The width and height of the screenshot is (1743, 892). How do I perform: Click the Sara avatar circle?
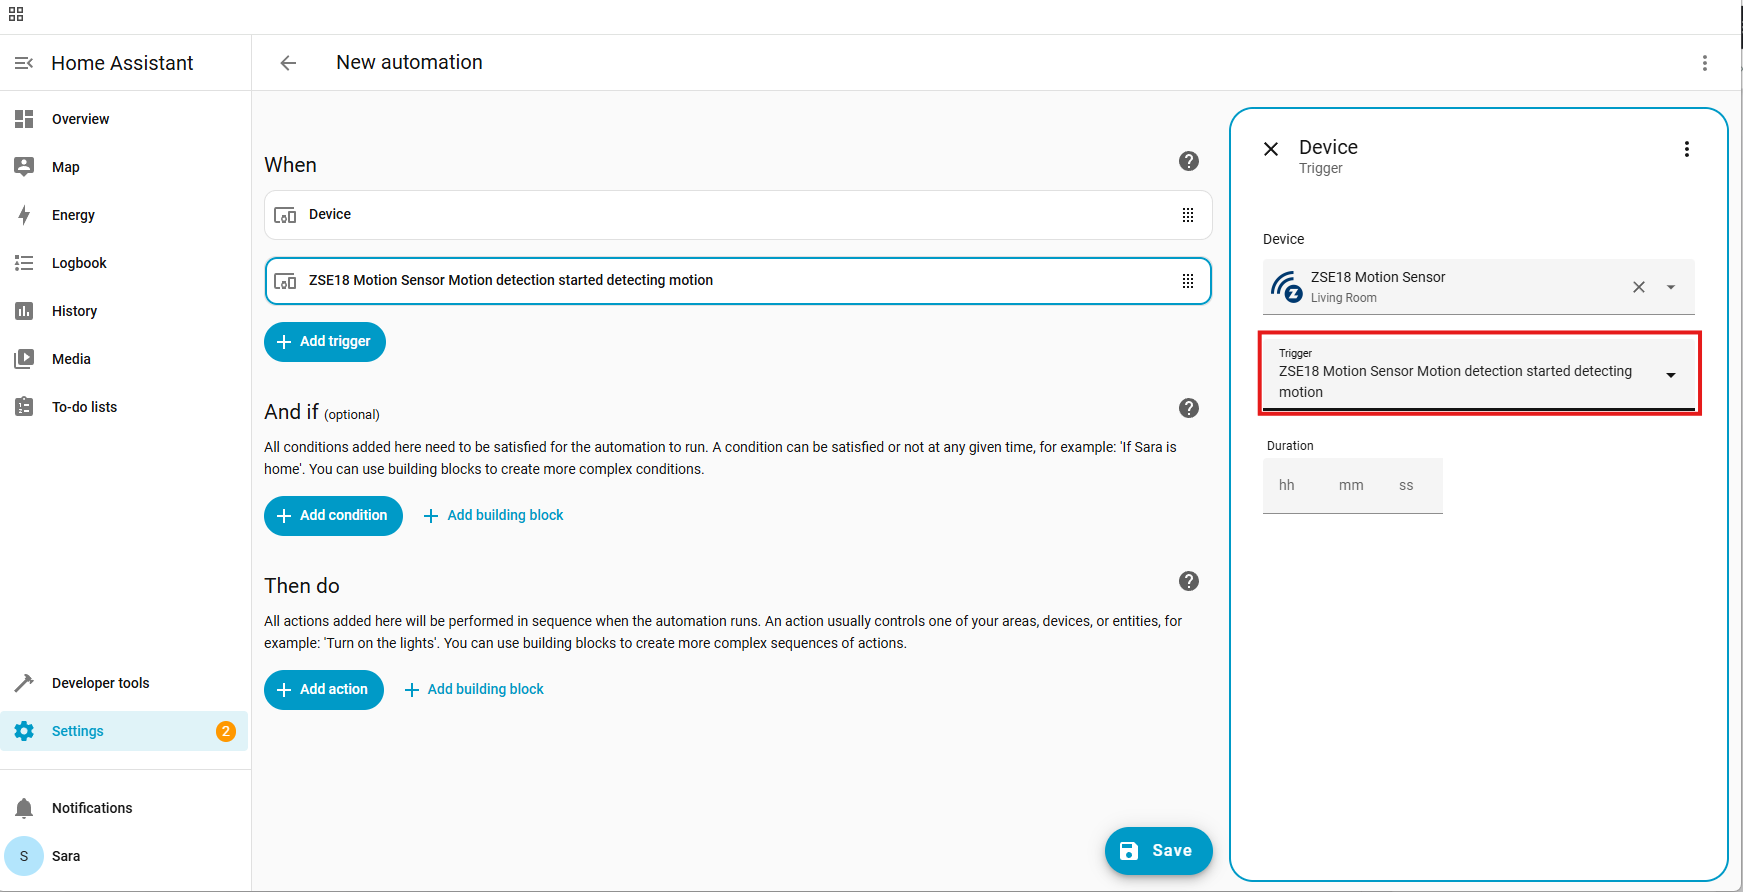point(24,856)
